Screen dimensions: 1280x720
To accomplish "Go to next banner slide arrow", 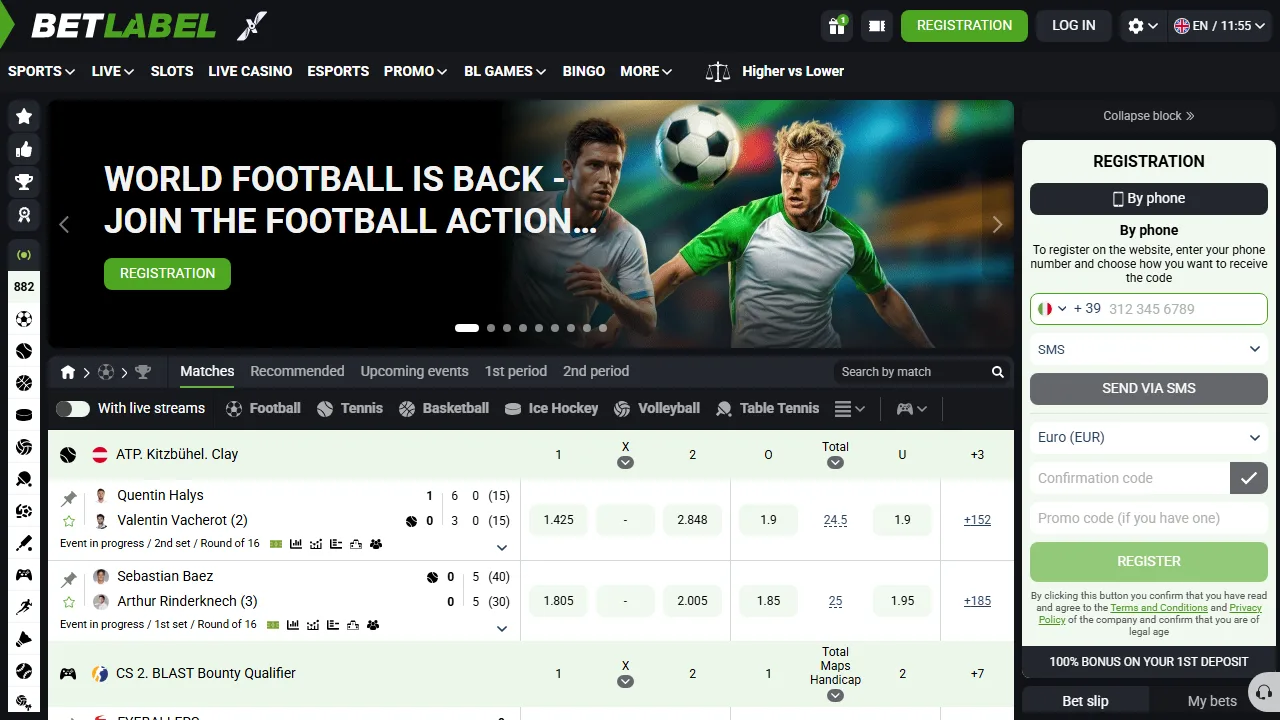I will point(997,225).
